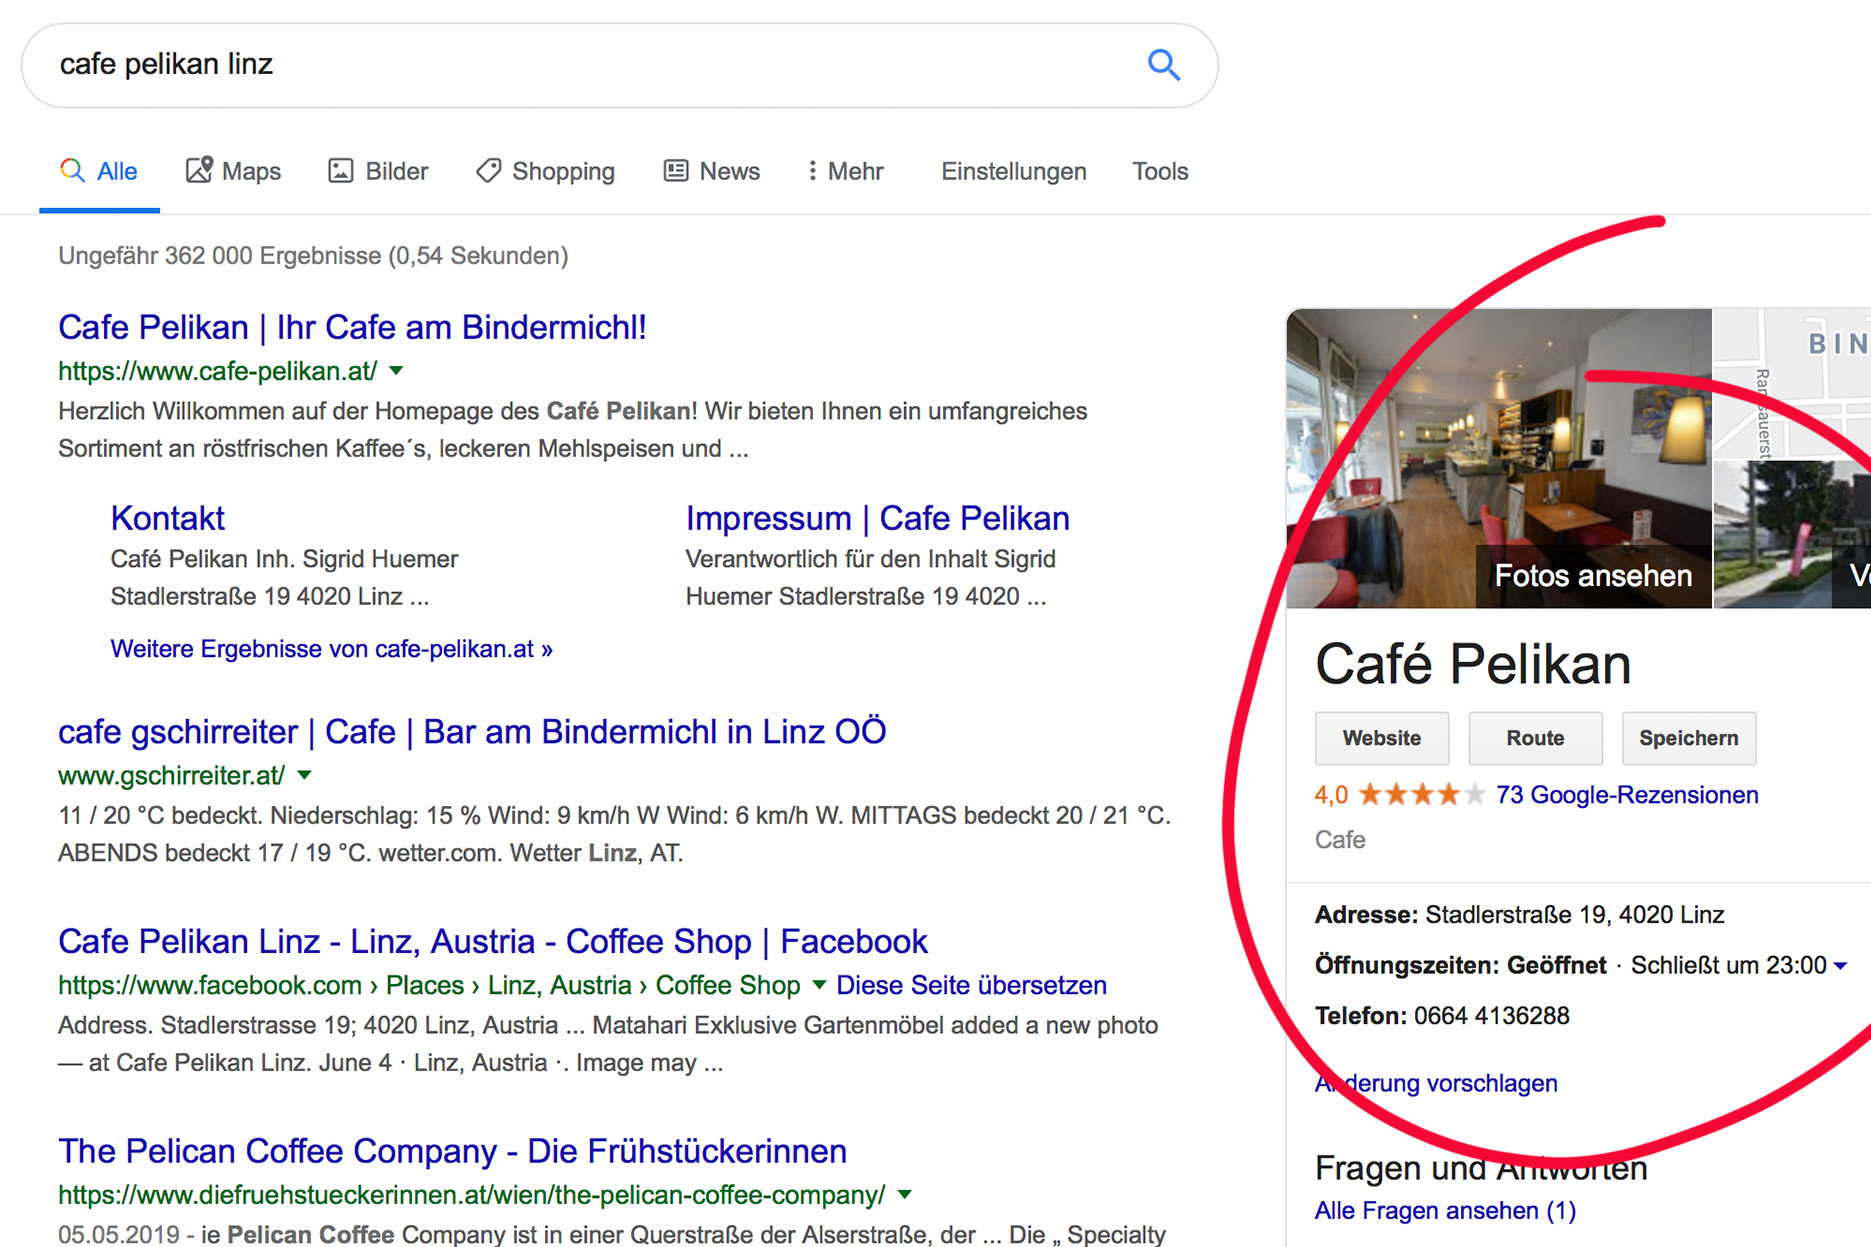
Task: Open the Kontakt sitelink
Action: tap(167, 518)
